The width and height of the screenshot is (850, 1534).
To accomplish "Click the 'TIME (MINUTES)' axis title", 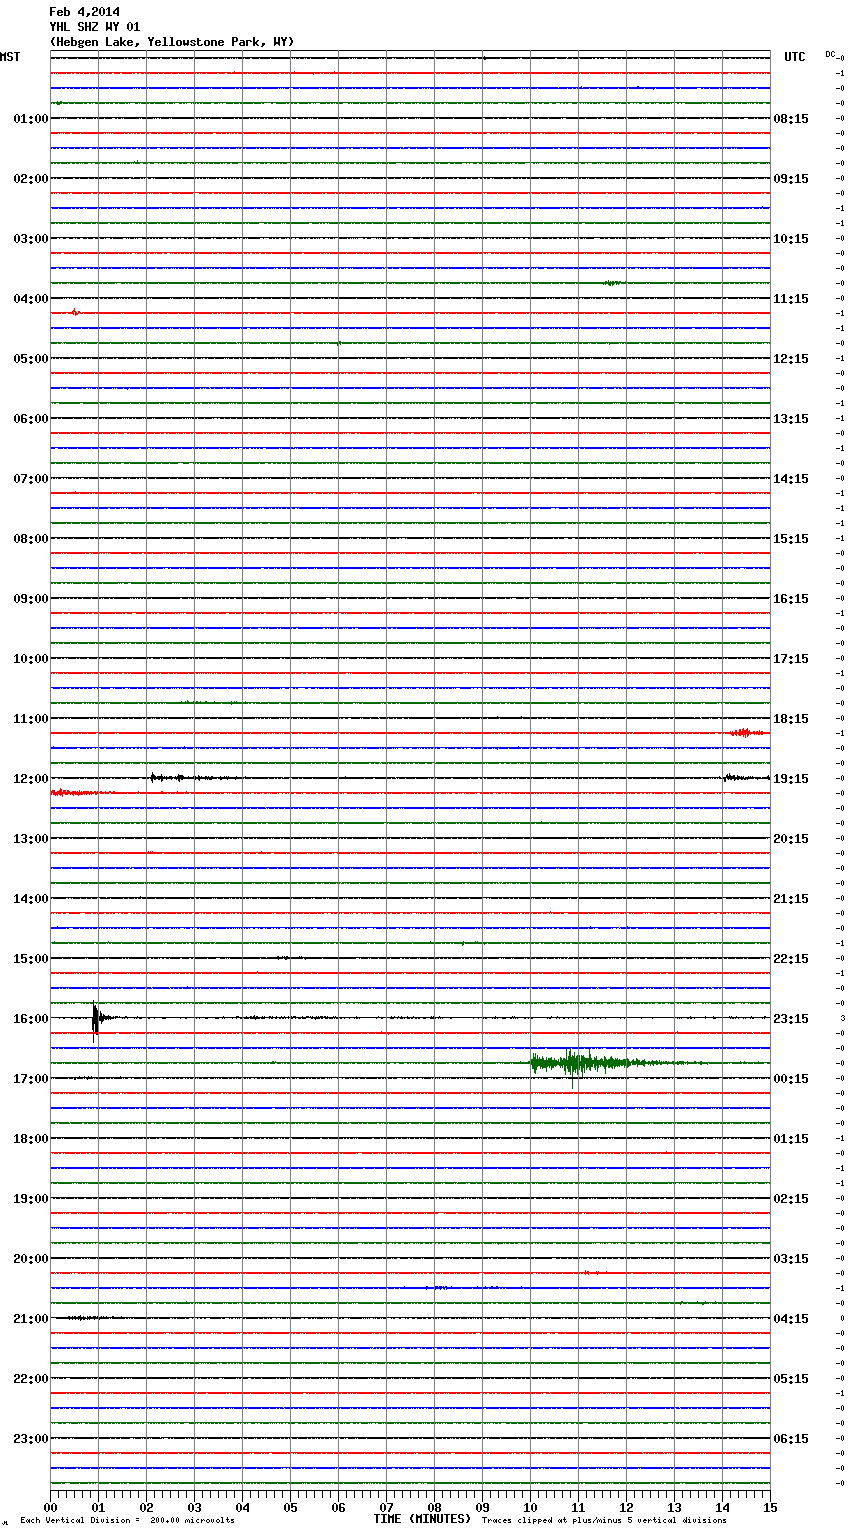I will point(422,1519).
